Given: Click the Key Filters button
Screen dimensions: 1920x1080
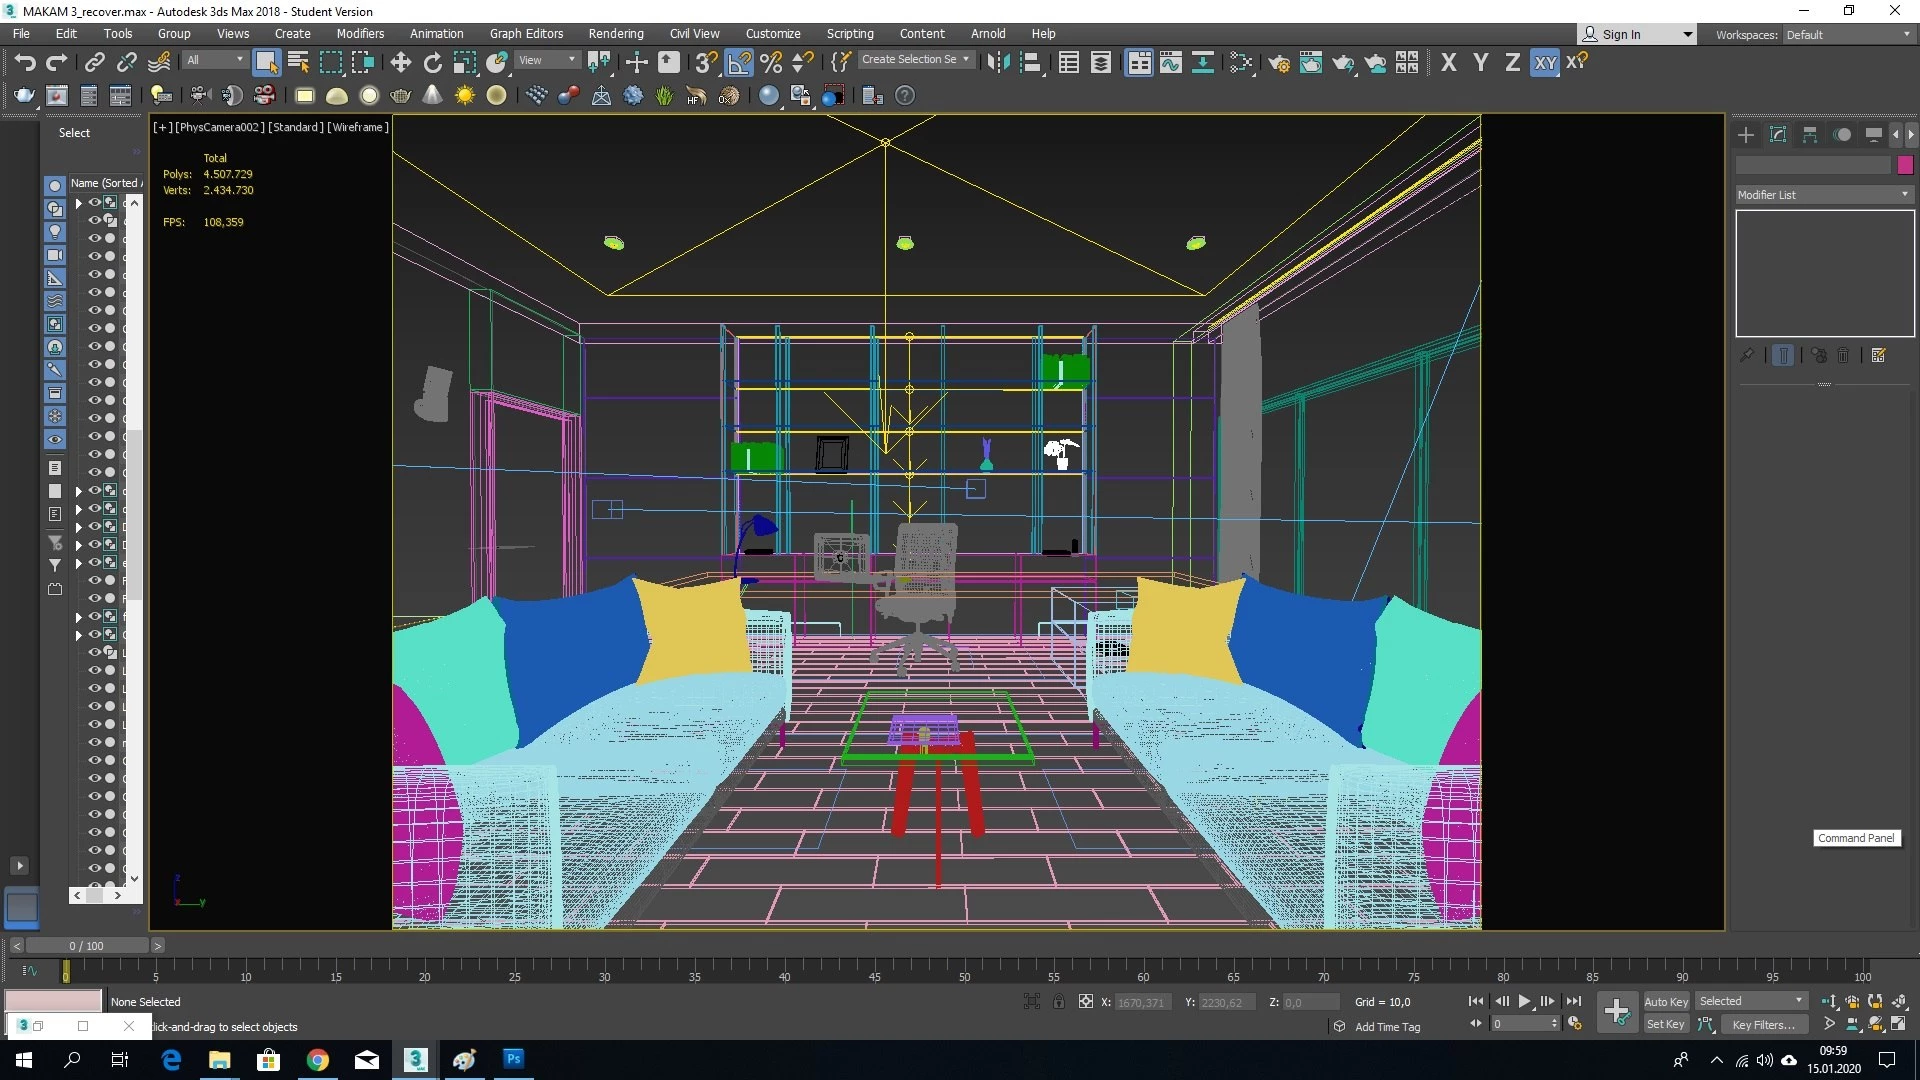Looking at the screenshot, I should [1763, 1024].
